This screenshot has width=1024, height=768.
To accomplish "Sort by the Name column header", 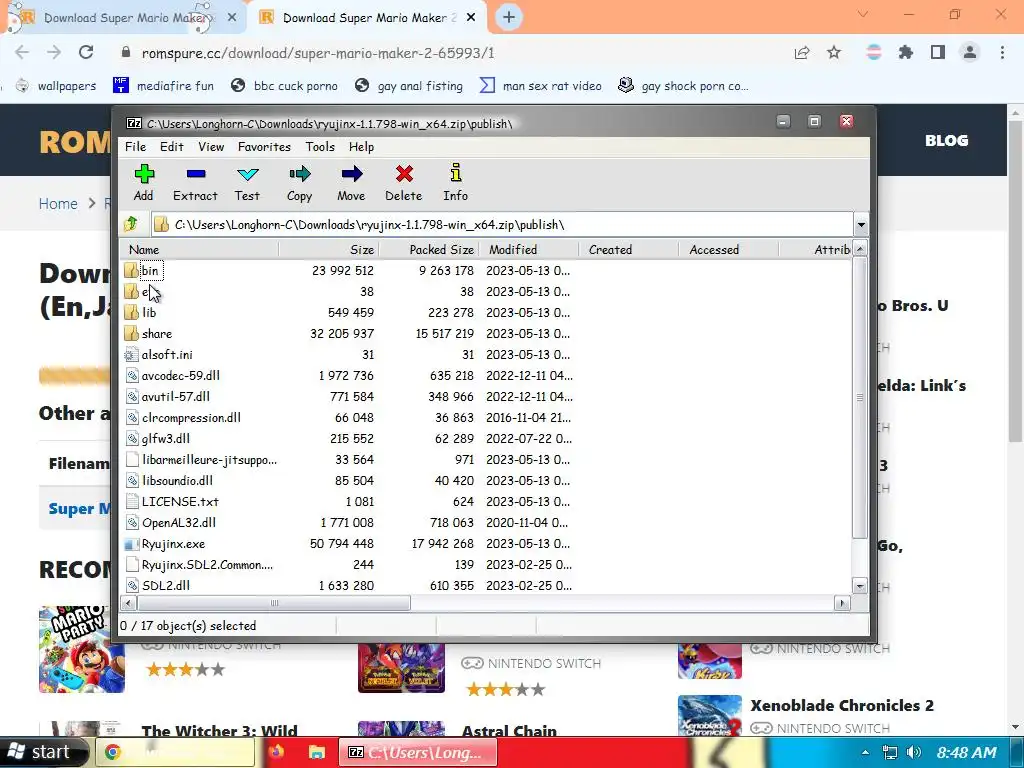I will (x=199, y=249).
